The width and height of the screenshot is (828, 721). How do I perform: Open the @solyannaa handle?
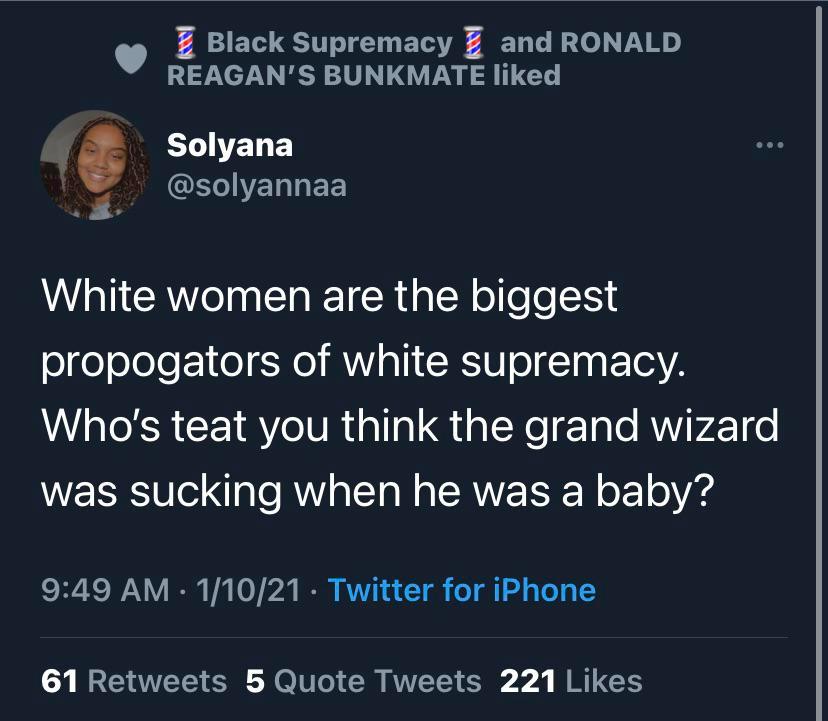click(256, 185)
